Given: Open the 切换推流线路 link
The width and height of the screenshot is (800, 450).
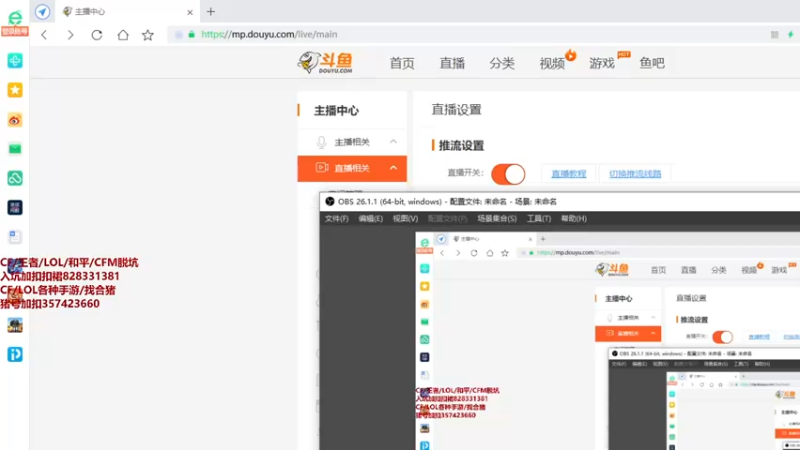Looking at the screenshot, I should click(635, 174).
